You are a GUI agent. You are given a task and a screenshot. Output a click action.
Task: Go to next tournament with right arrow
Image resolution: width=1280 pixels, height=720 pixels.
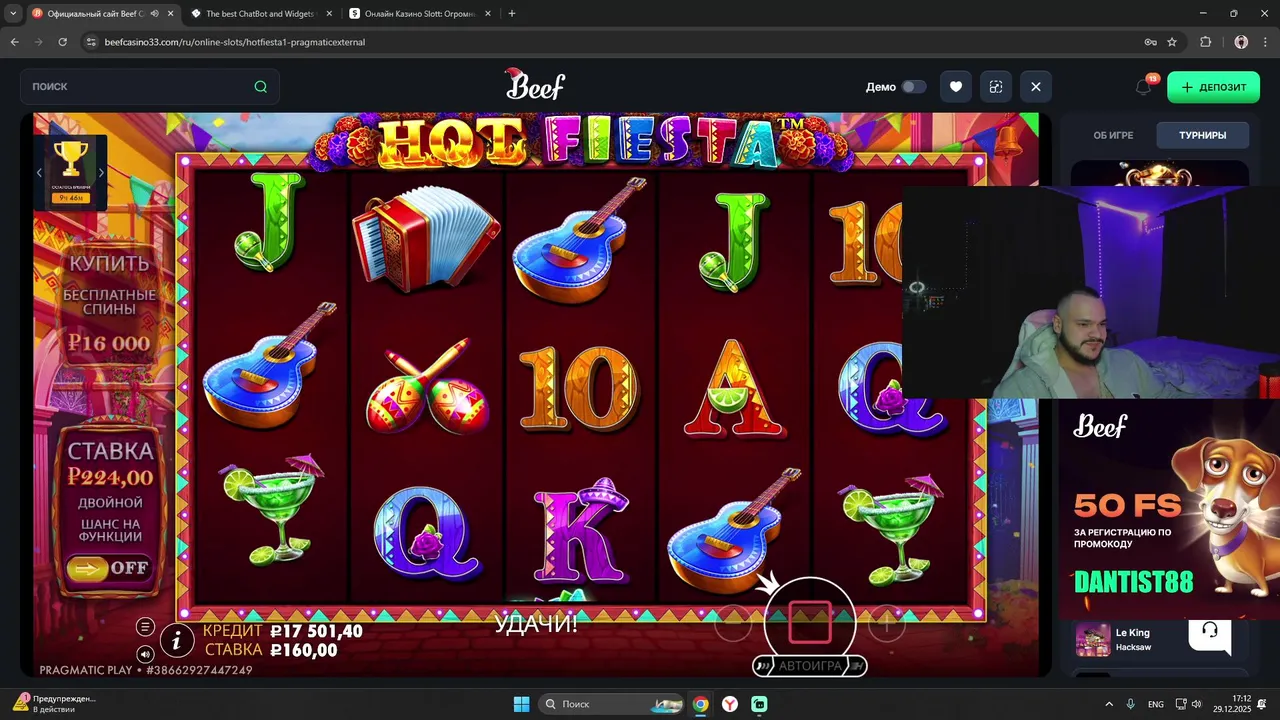[x=101, y=172]
